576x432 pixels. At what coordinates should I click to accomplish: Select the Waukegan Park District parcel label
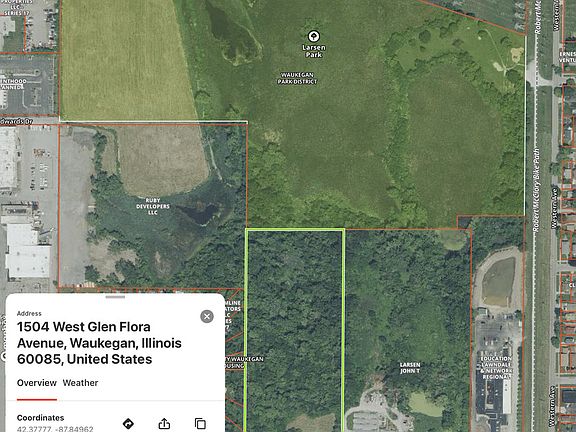pyautogui.click(x=297, y=78)
